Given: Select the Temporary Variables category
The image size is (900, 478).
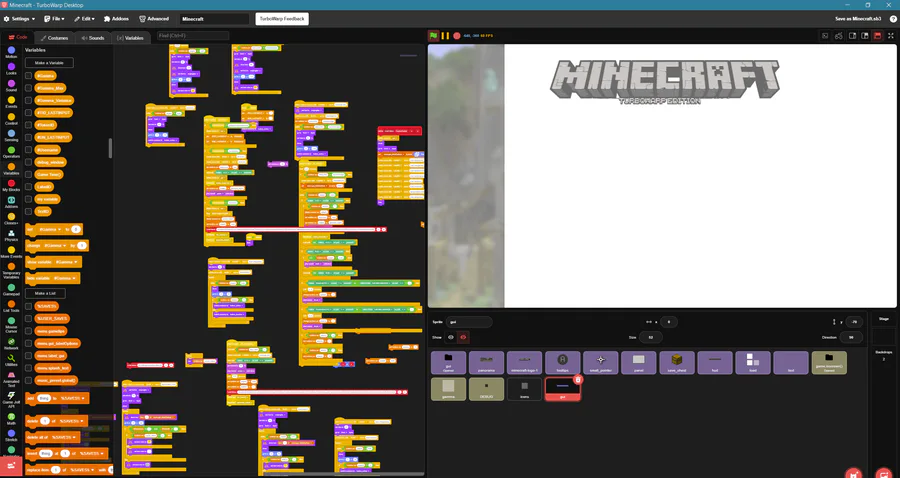Looking at the screenshot, I should click(11, 271).
